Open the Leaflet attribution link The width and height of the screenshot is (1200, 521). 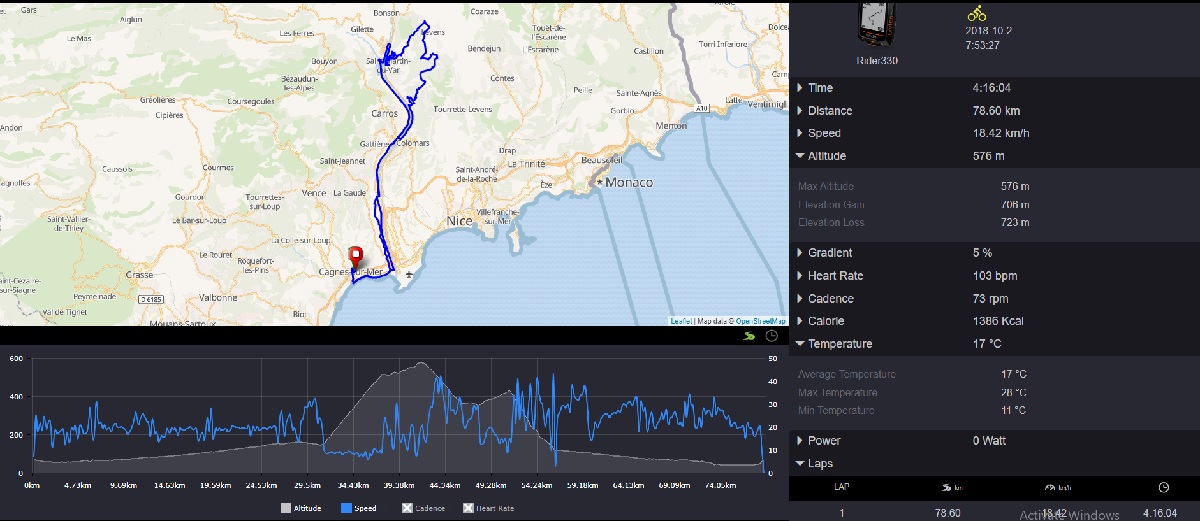pyautogui.click(x=680, y=321)
